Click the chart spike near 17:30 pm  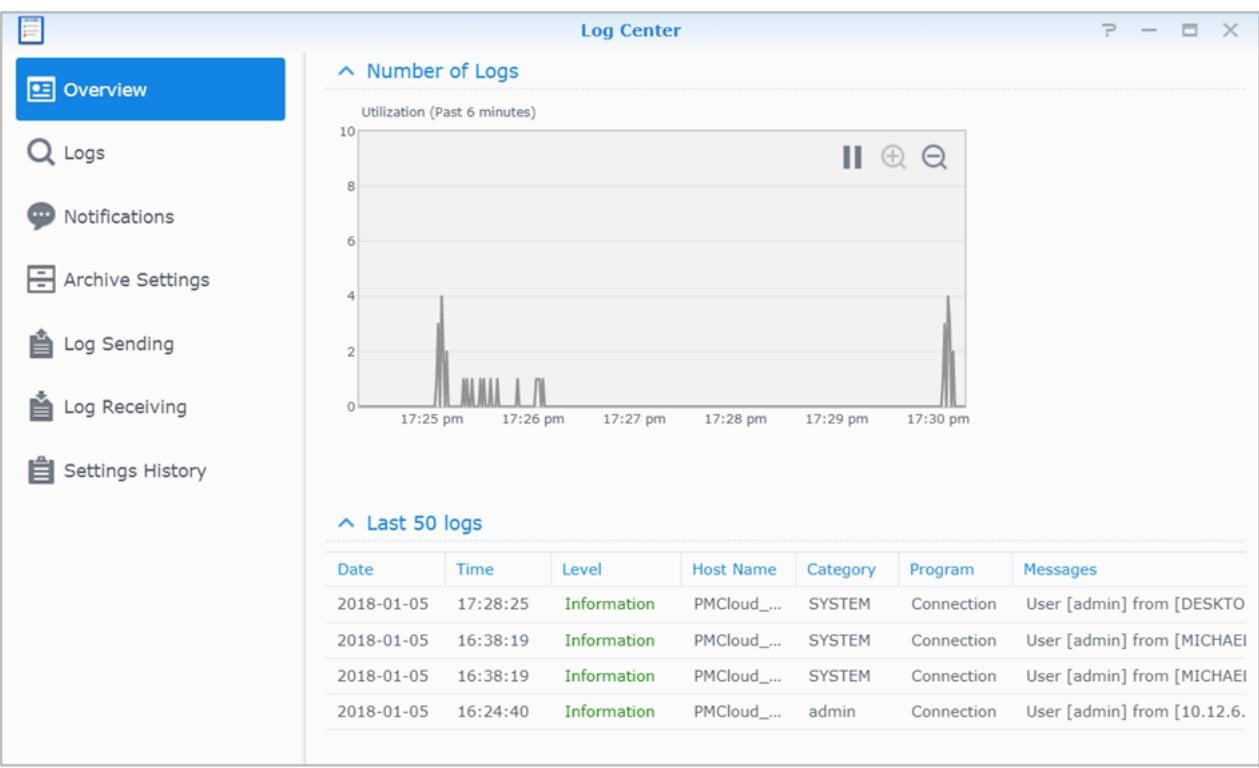[948, 350]
